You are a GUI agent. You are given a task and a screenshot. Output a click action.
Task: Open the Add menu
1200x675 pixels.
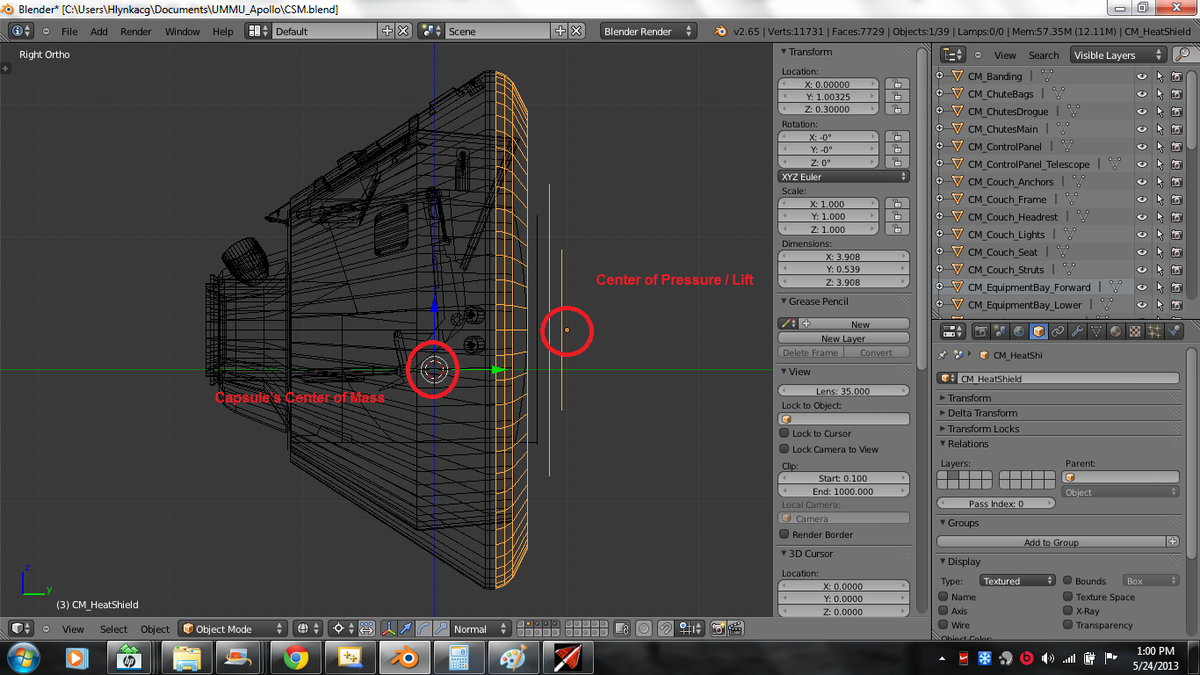(x=99, y=31)
